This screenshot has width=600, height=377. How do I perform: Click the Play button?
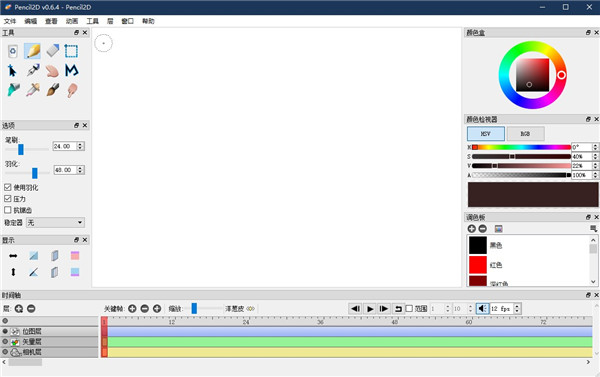(x=370, y=308)
